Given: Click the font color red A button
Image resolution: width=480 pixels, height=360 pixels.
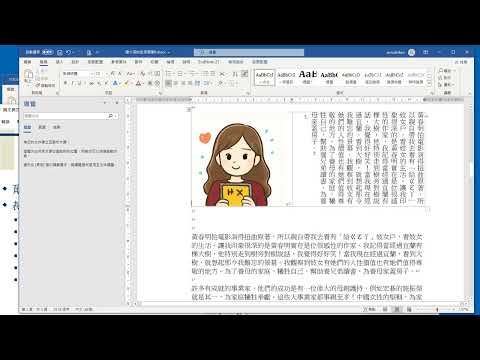Looking at the screenshot, I should [x=138, y=83].
